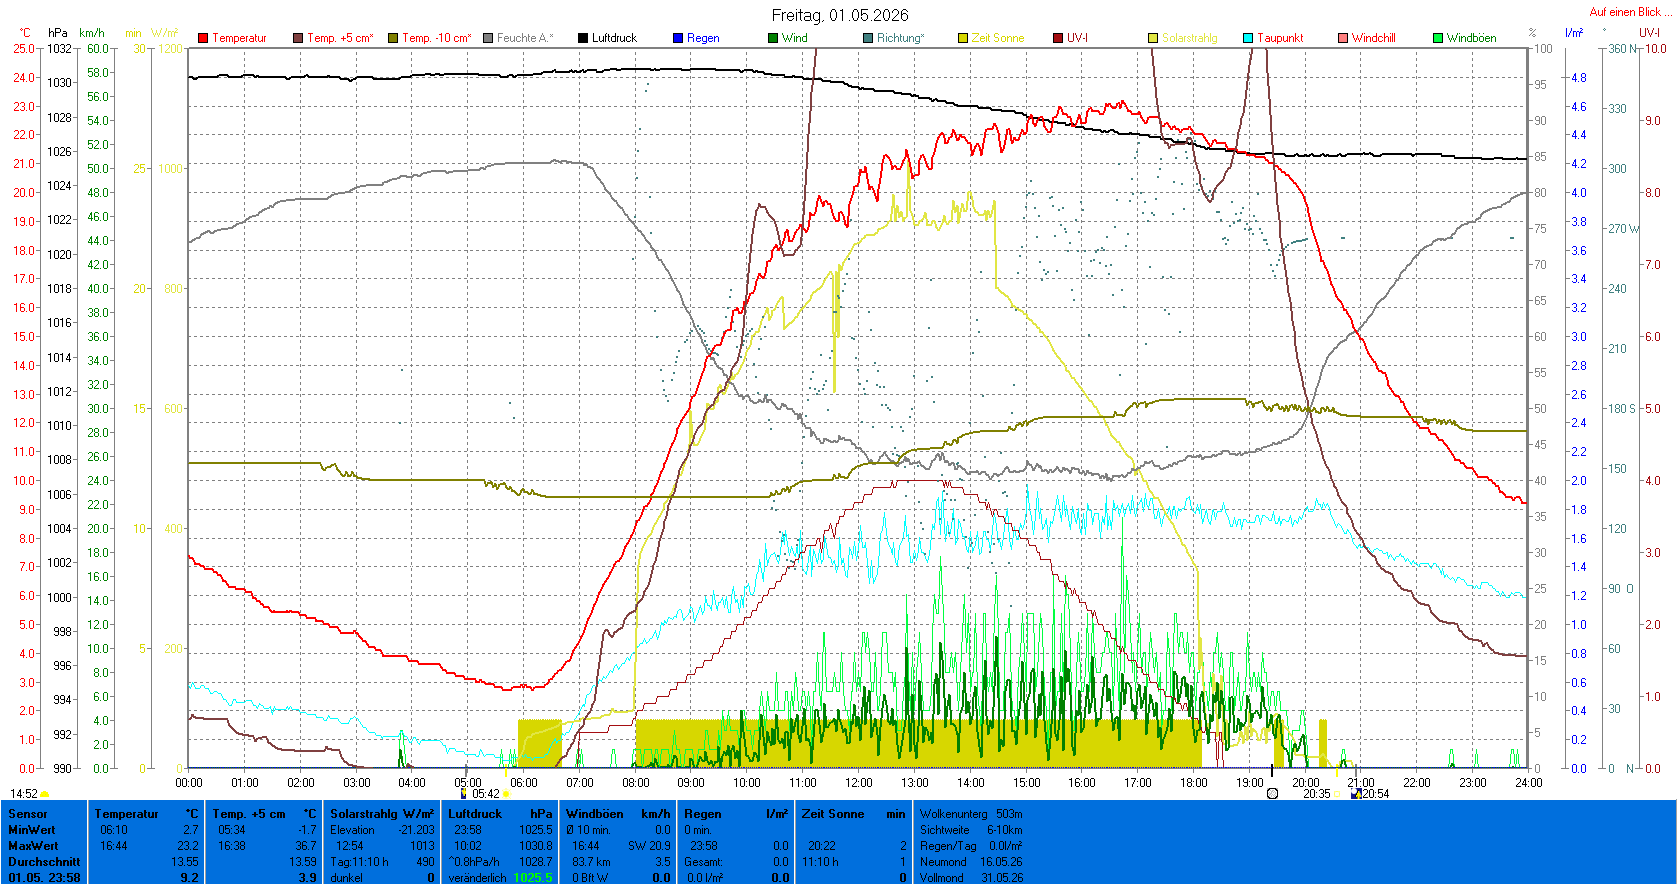Click the sunrise icon next to 05:42
1677x884 pixels.
507,794
